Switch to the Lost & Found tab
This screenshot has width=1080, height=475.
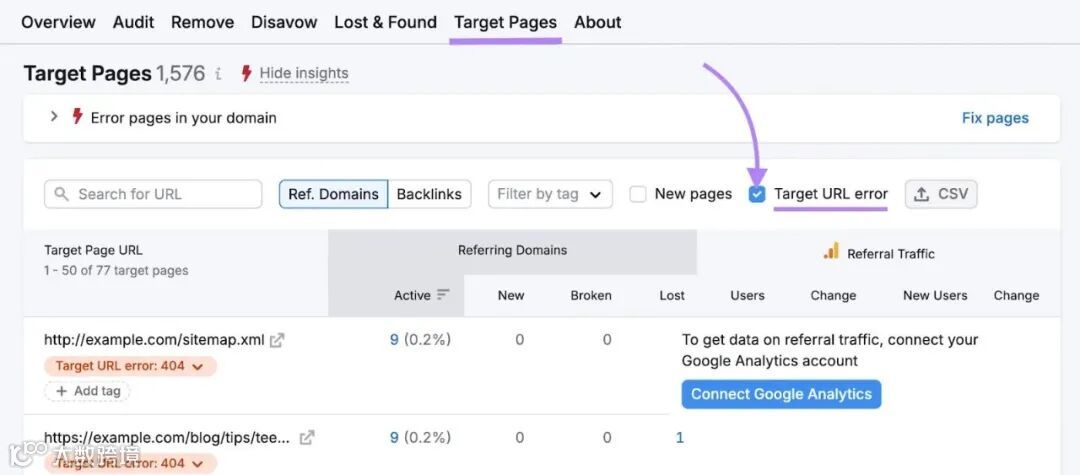click(x=385, y=22)
